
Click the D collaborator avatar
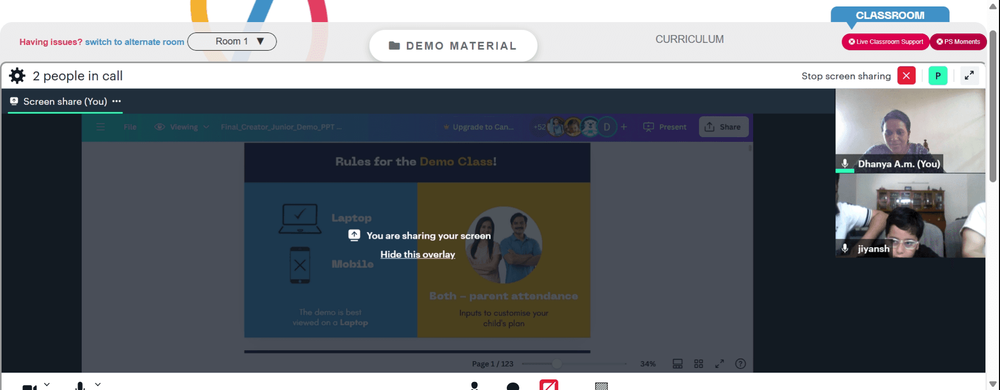(x=607, y=127)
